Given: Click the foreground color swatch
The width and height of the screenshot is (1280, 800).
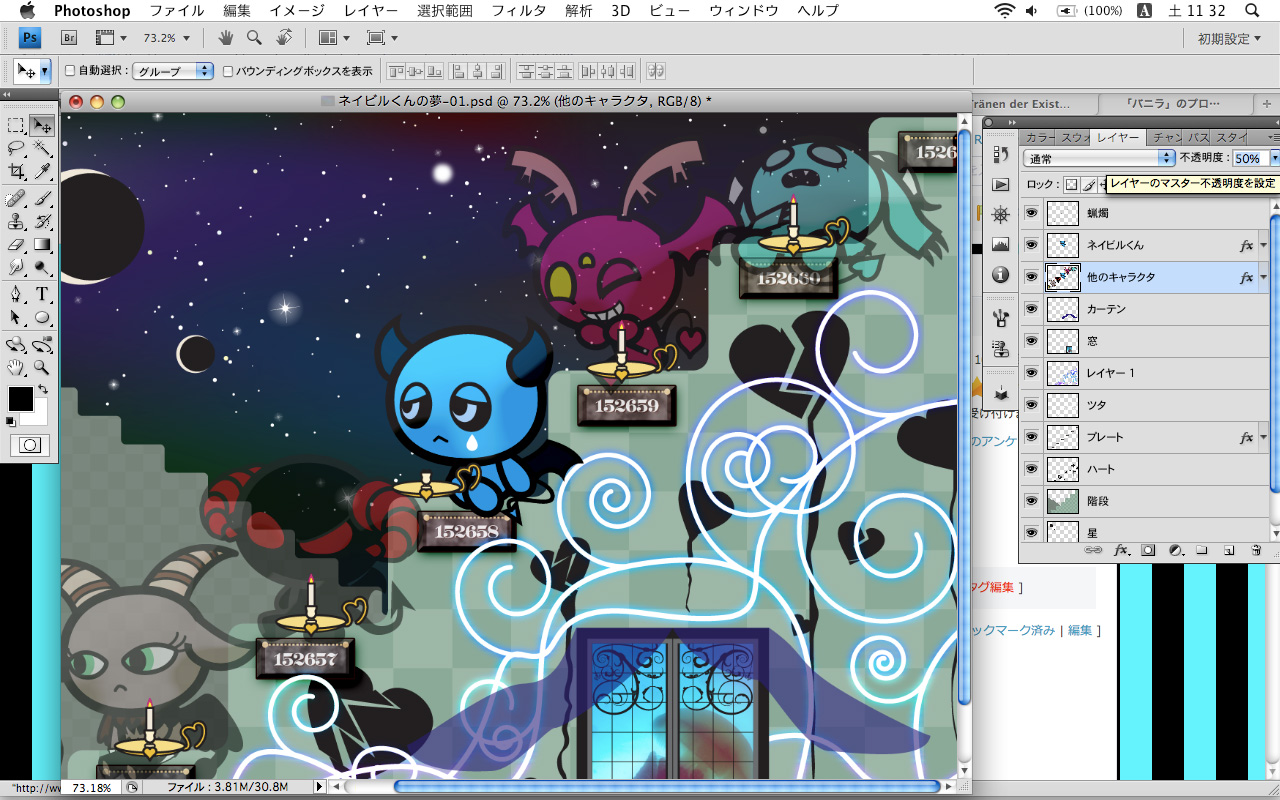Looking at the screenshot, I should pos(20,399).
